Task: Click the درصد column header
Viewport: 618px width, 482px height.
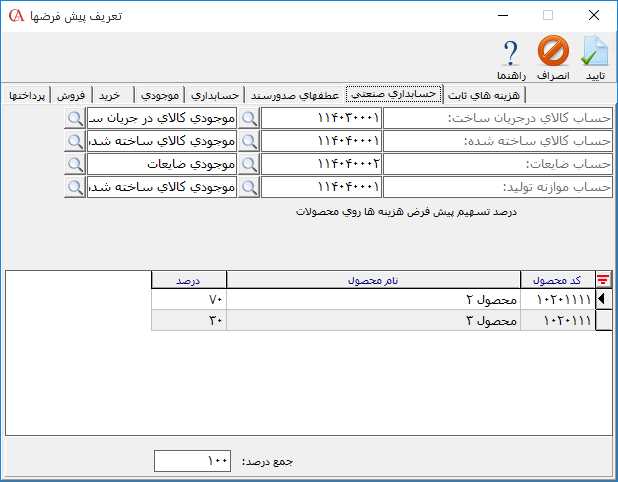Action: pyautogui.click(x=189, y=280)
